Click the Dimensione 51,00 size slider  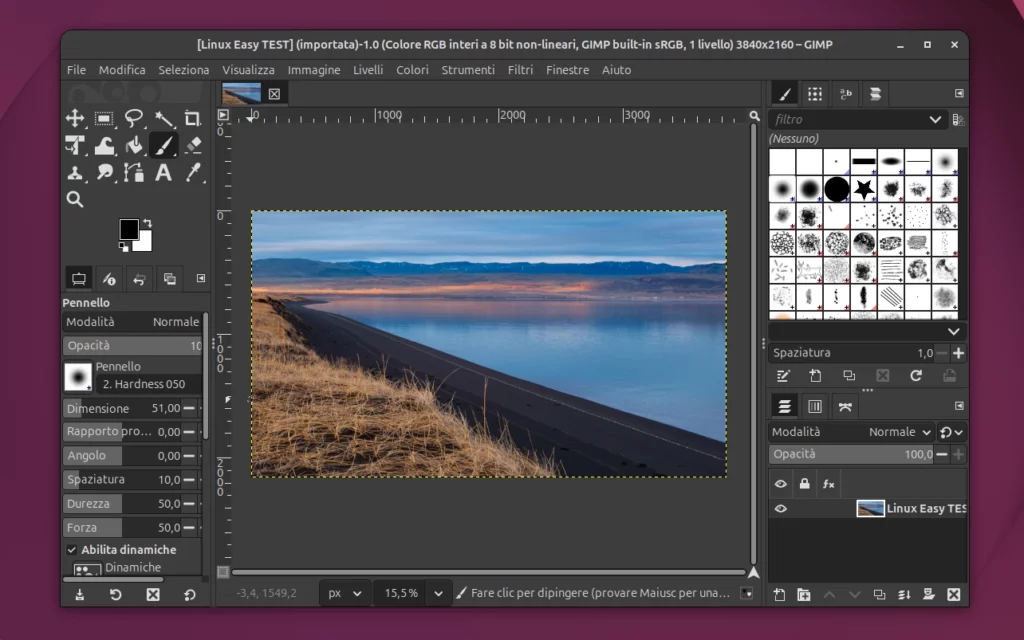coord(123,409)
